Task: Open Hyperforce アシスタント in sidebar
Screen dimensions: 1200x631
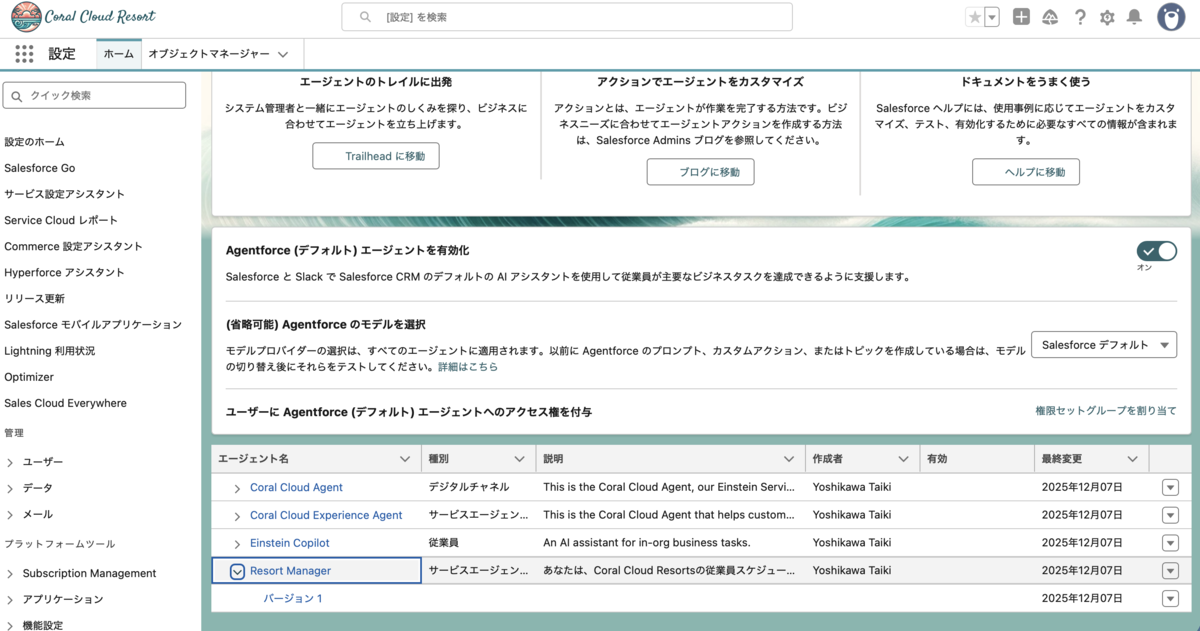Action: click(65, 272)
